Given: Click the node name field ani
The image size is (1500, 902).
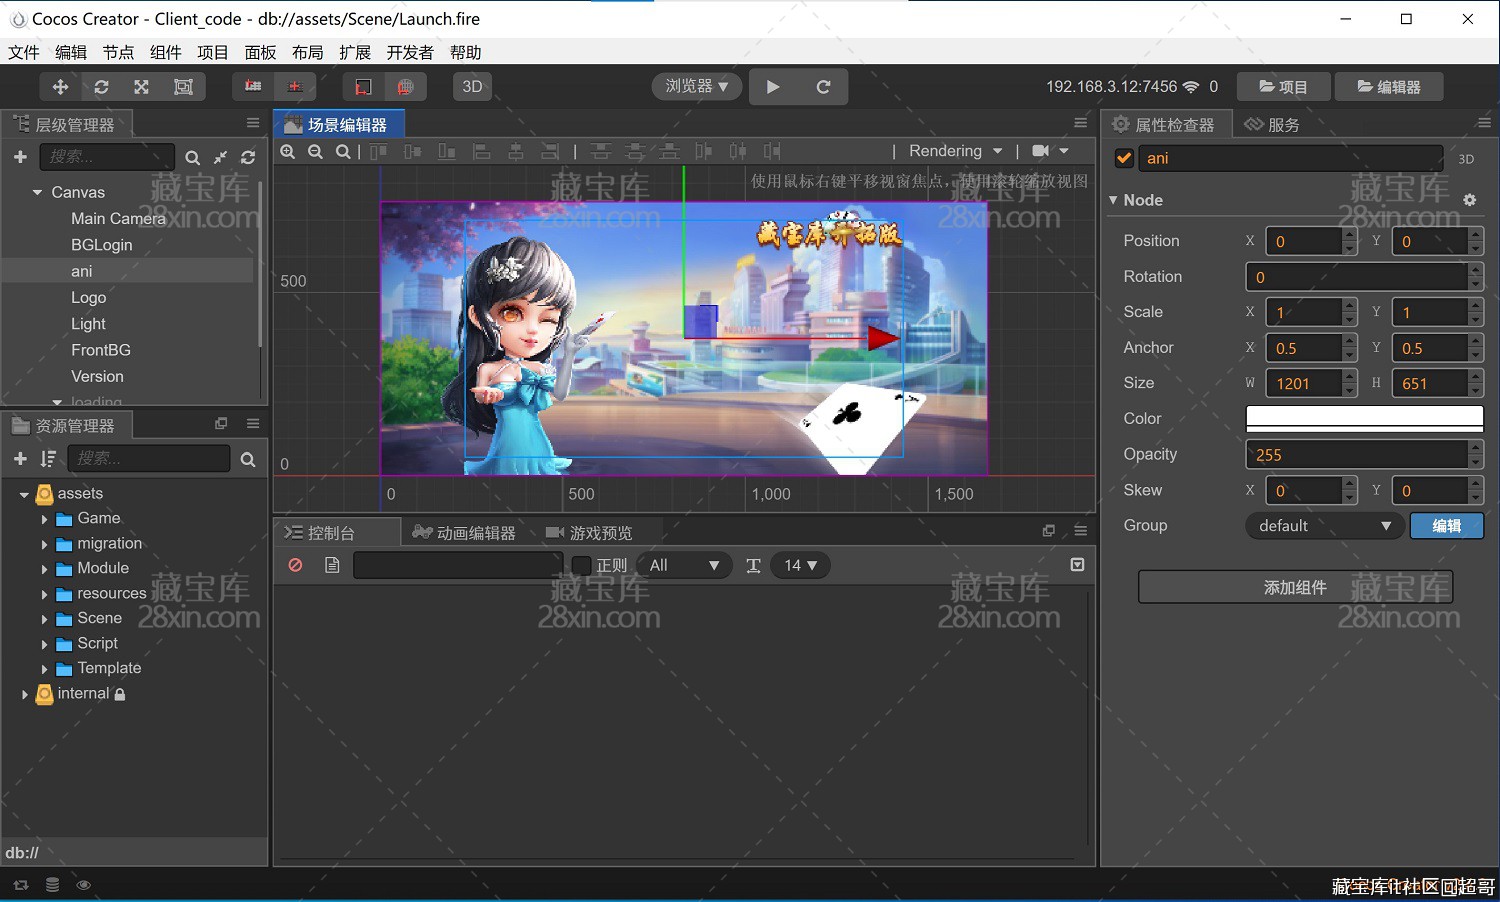Looking at the screenshot, I should tap(1290, 158).
